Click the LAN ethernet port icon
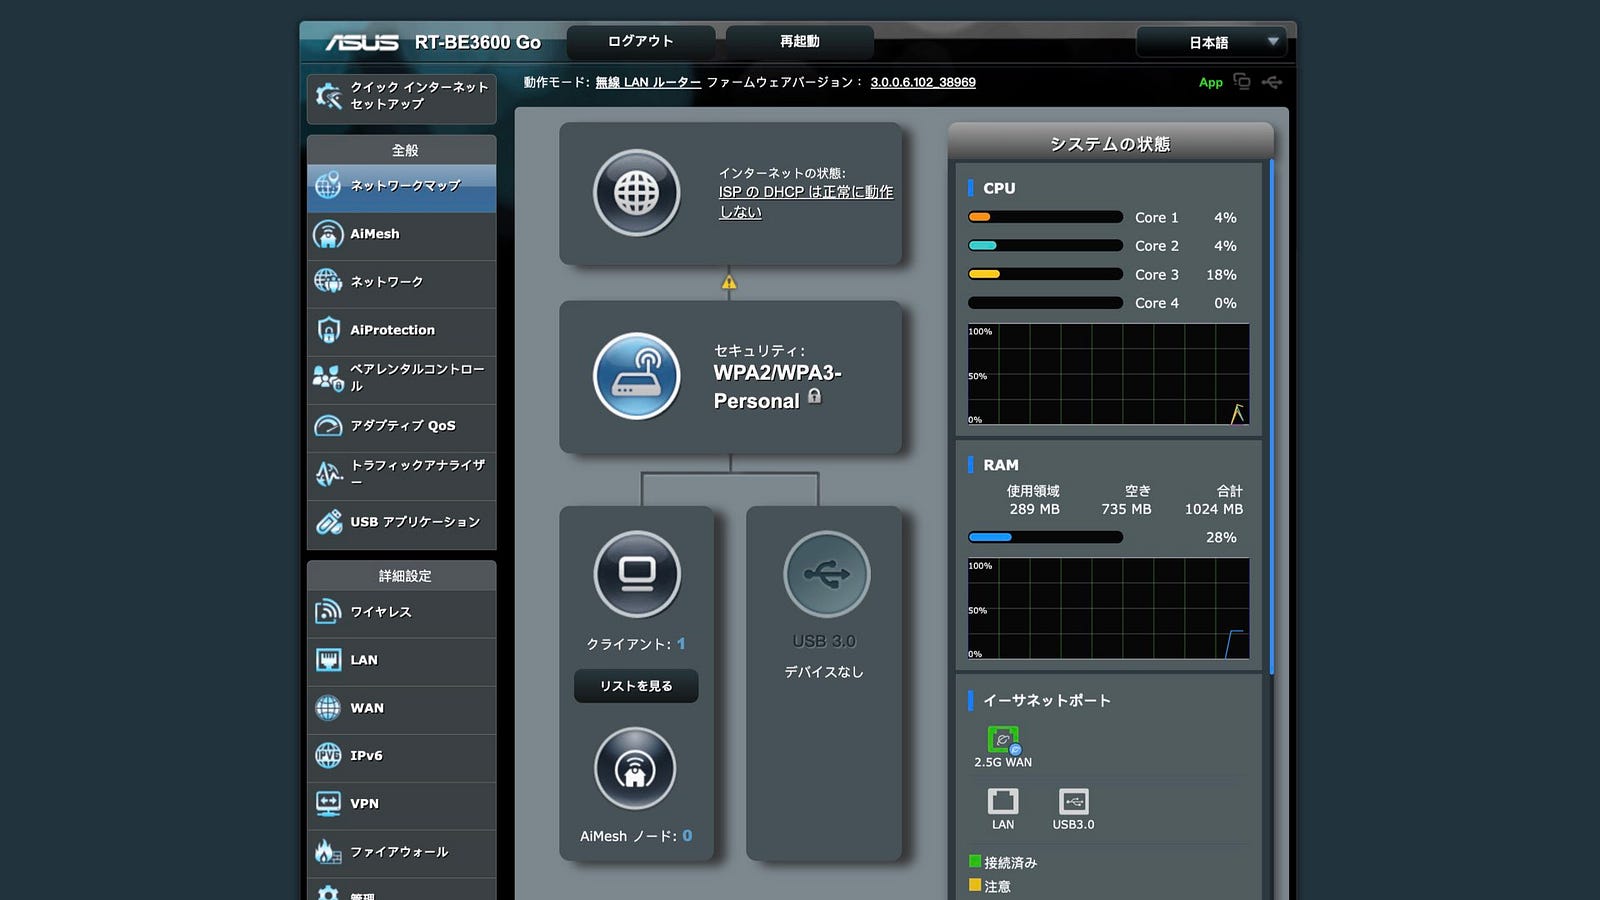 click(1003, 802)
